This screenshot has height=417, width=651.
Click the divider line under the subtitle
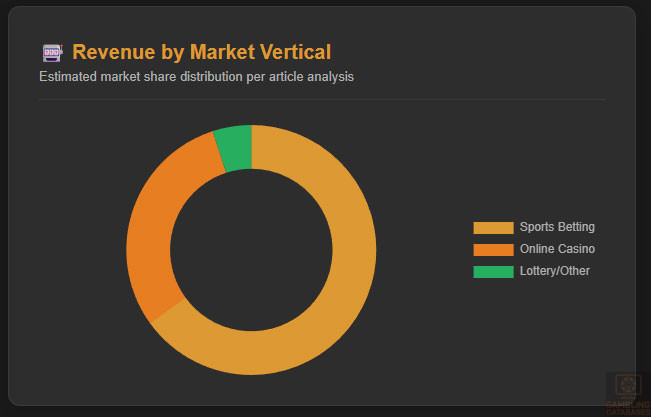[322, 100]
